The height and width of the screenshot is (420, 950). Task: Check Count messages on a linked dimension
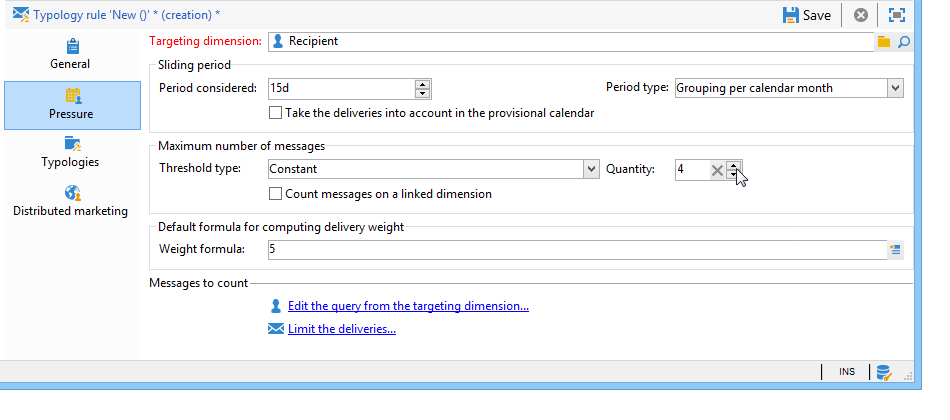276,194
